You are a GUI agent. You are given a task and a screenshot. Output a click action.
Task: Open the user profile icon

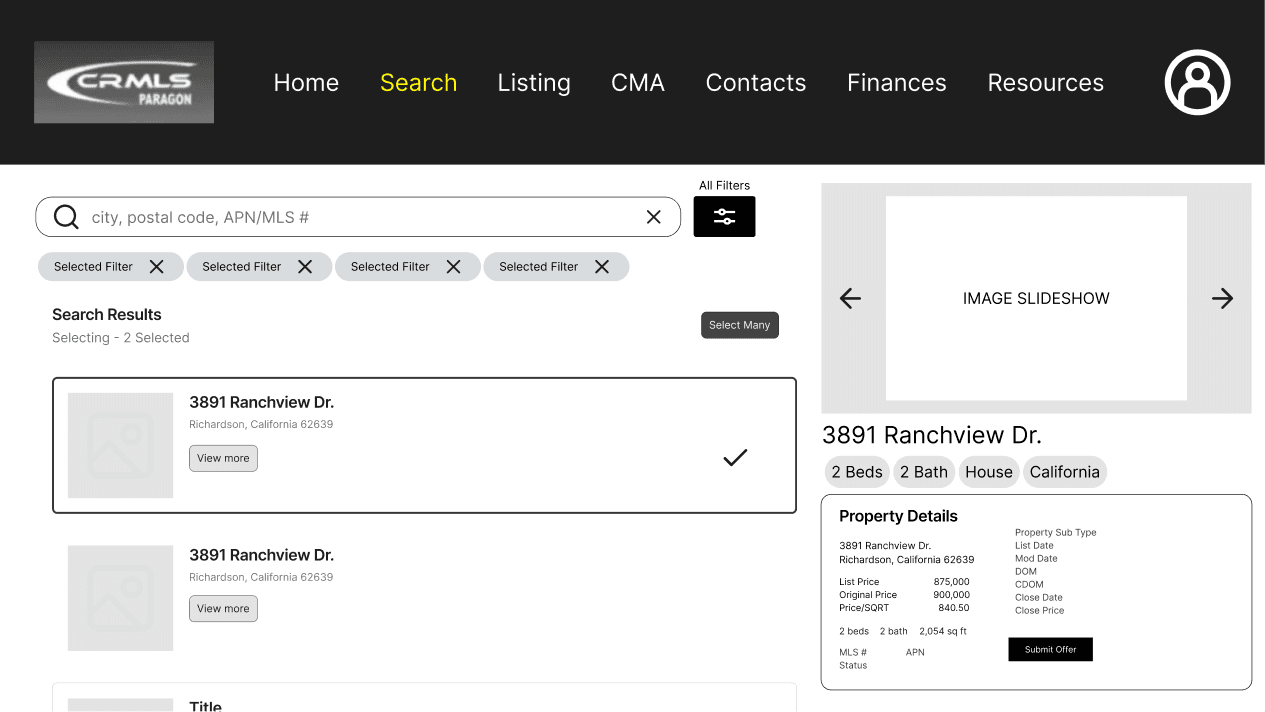click(x=1197, y=82)
